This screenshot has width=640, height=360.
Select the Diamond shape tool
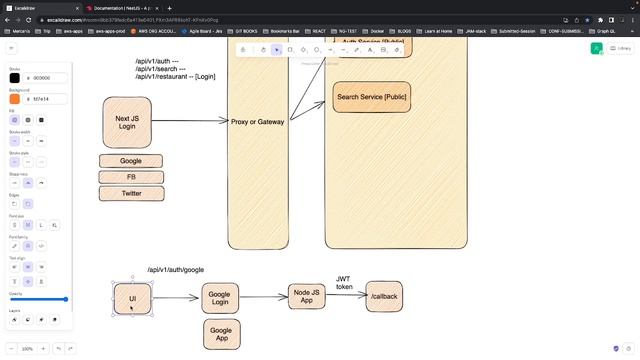[303, 50]
